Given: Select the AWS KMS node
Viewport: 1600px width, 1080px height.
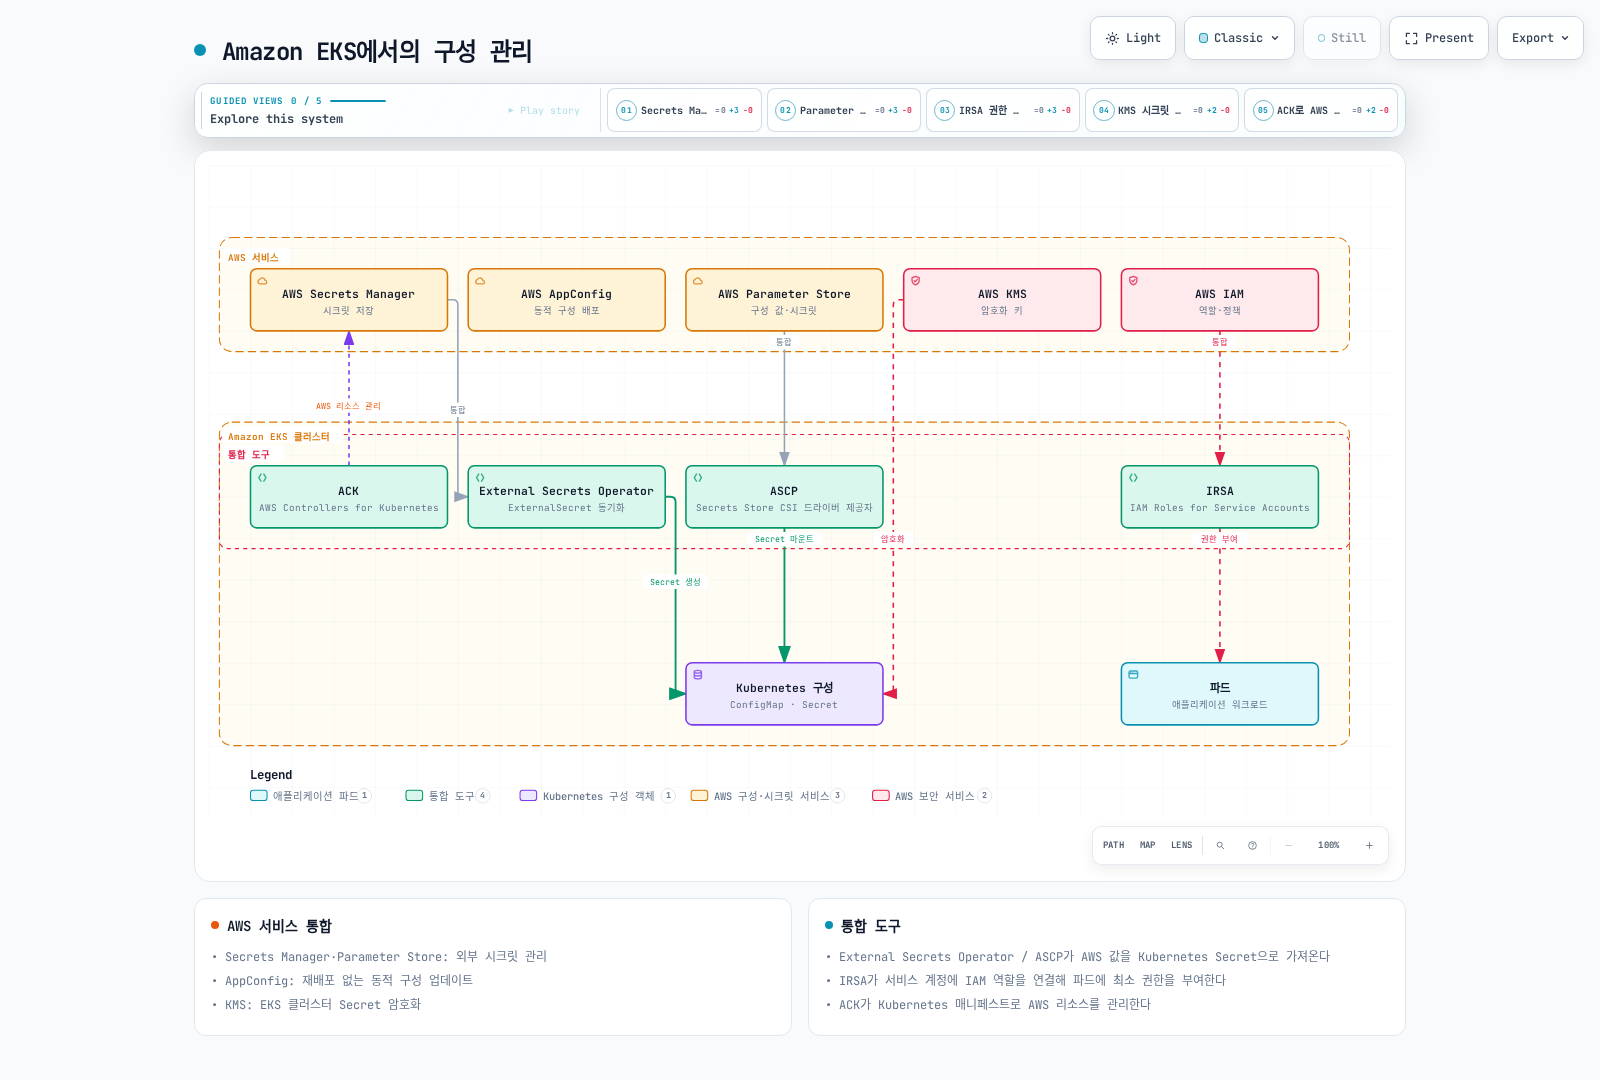Looking at the screenshot, I should point(1002,300).
